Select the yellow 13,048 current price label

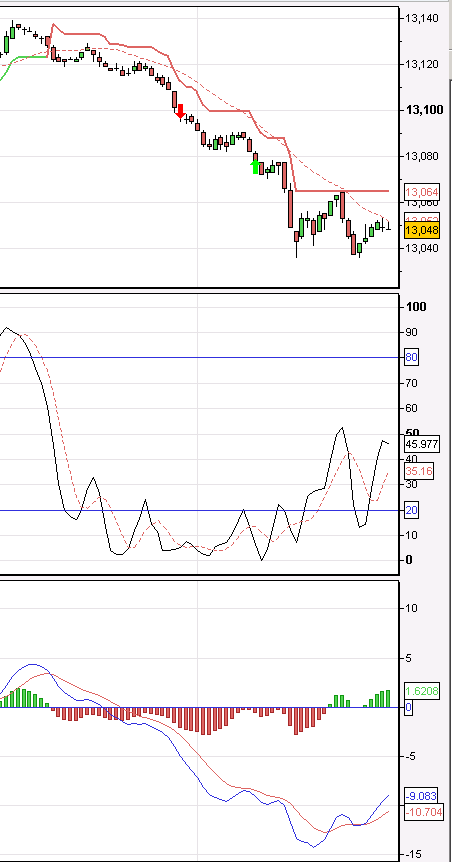pos(422,230)
